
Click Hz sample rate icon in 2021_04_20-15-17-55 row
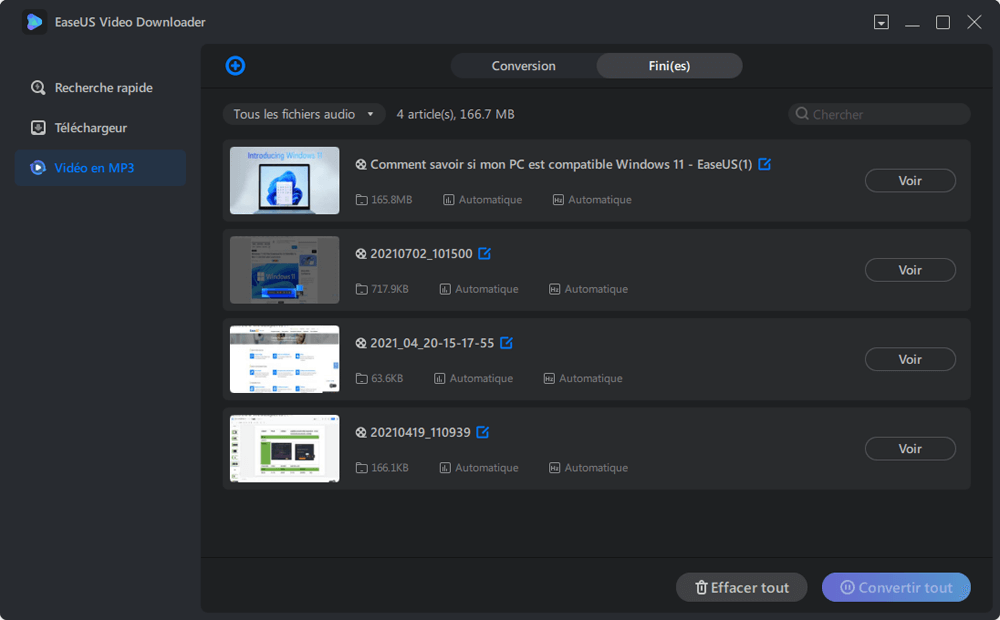[549, 378]
